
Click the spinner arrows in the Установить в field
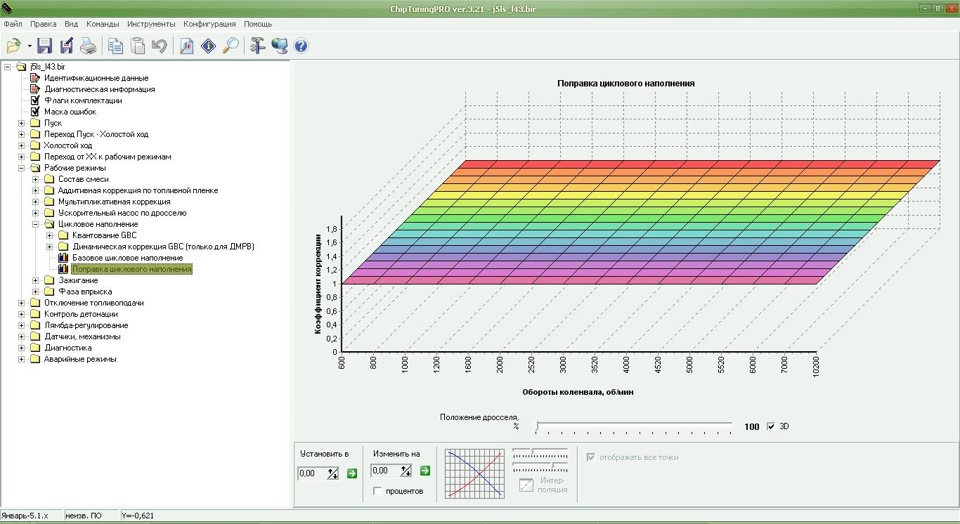(x=332, y=473)
